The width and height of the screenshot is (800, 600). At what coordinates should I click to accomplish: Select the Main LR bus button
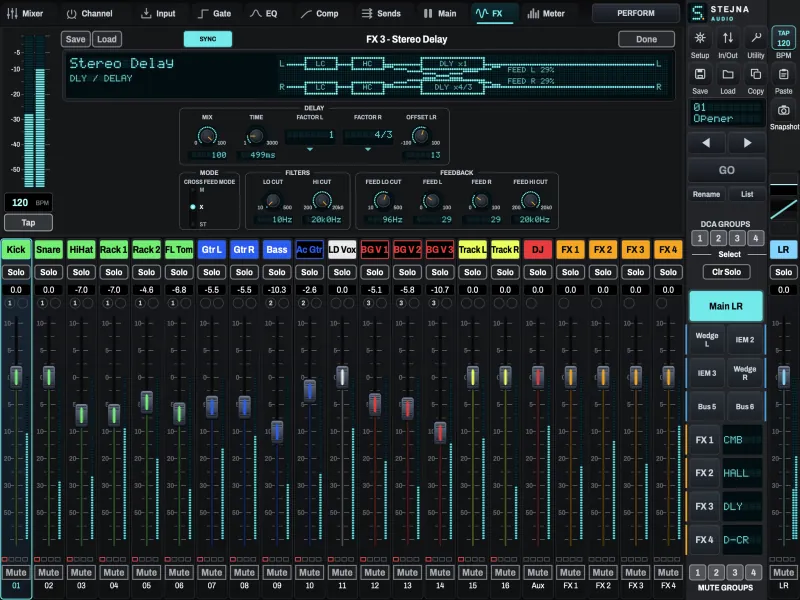[726, 306]
